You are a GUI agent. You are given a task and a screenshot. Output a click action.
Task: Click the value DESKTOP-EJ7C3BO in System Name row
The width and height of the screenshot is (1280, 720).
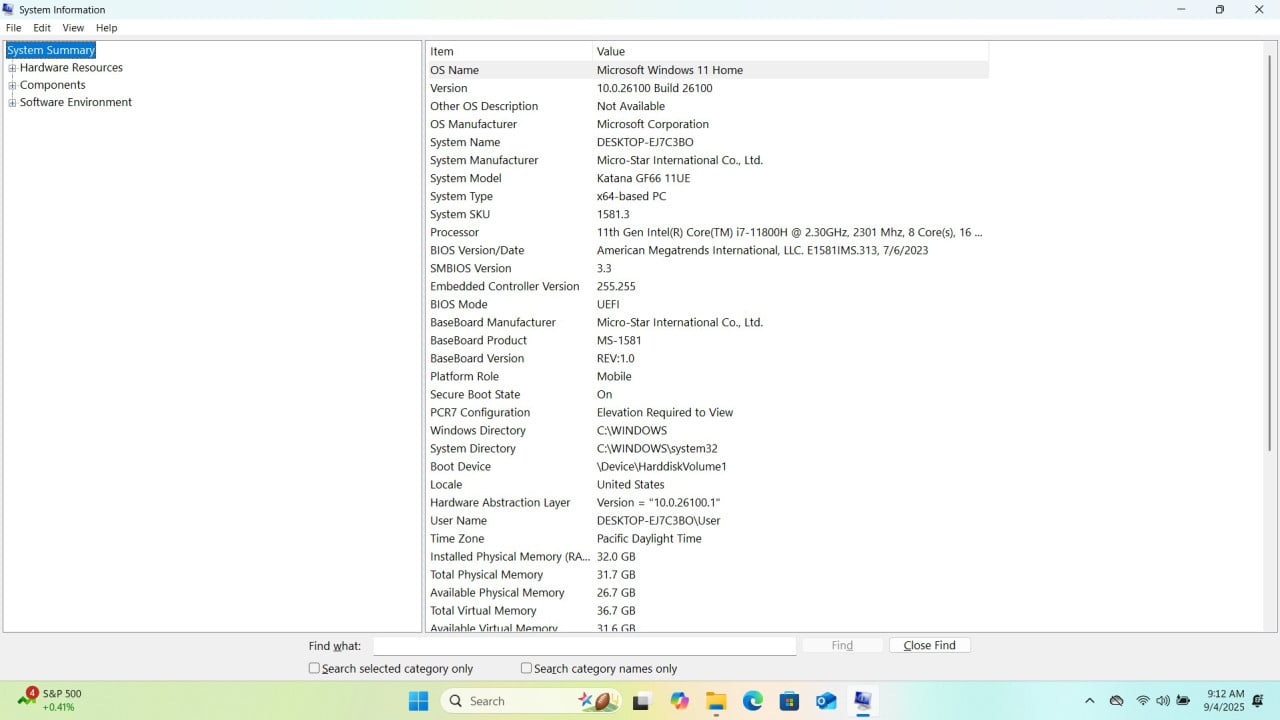pyautogui.click(x=645, y=142)
